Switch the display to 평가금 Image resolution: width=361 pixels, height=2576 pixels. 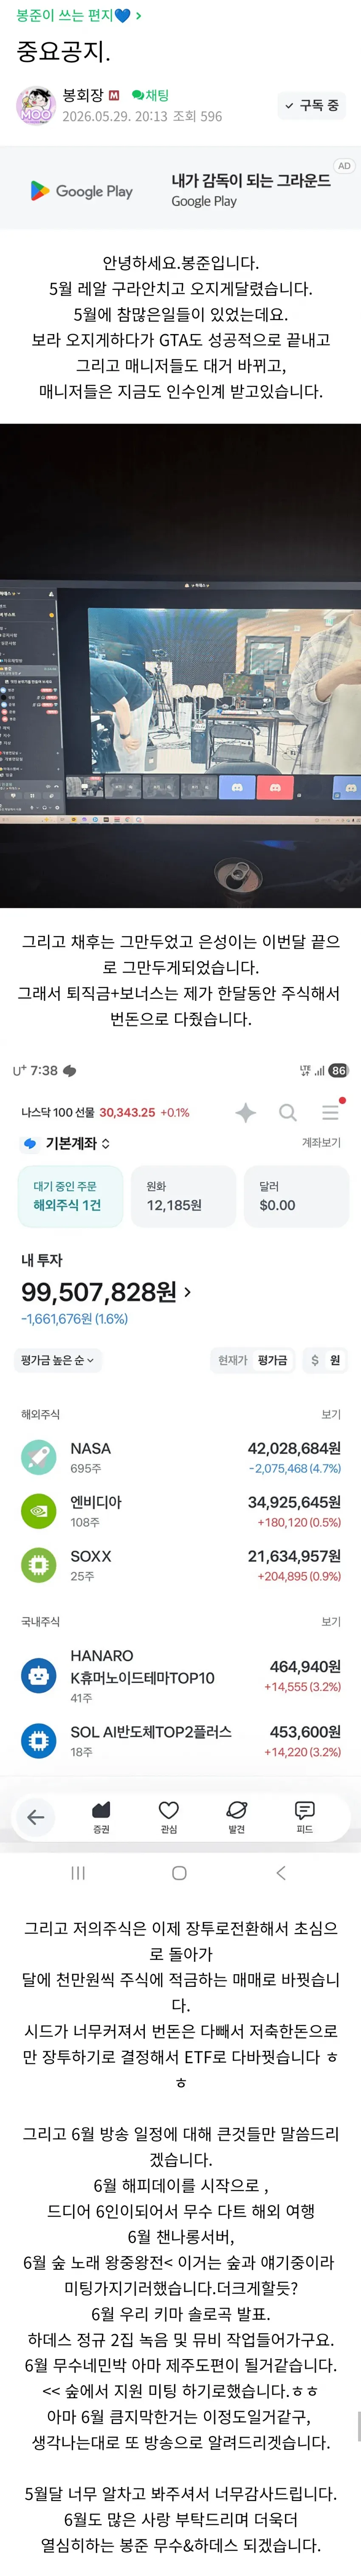272,1360
